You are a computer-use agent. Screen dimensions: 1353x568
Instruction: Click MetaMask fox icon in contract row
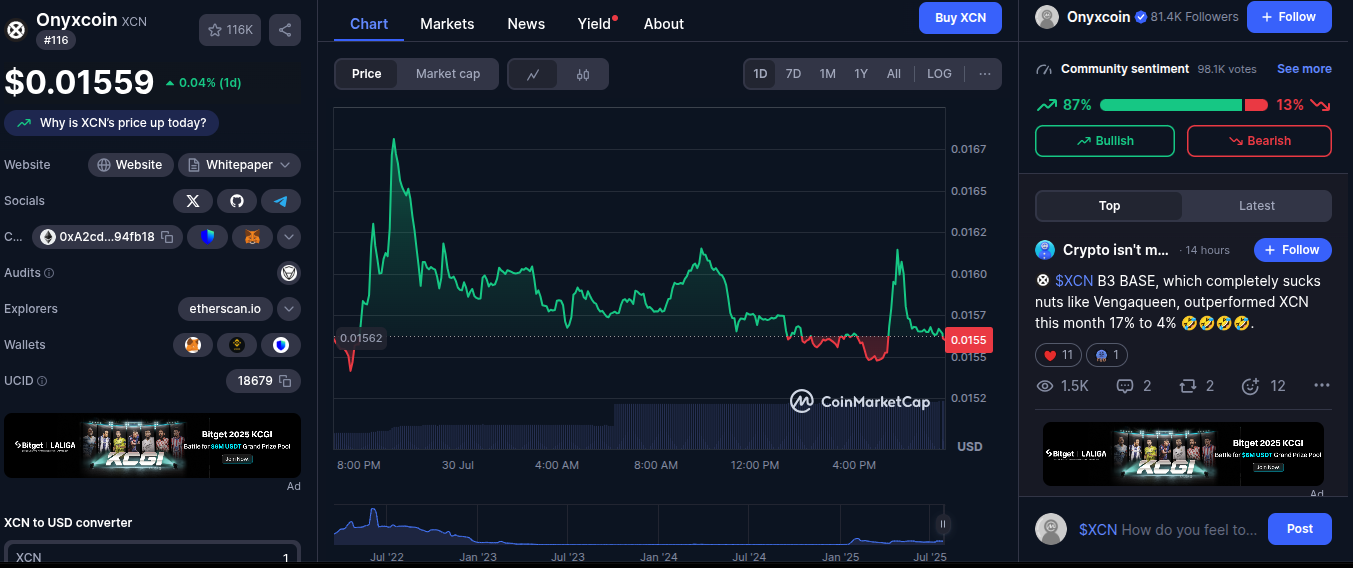pos(252,237)
